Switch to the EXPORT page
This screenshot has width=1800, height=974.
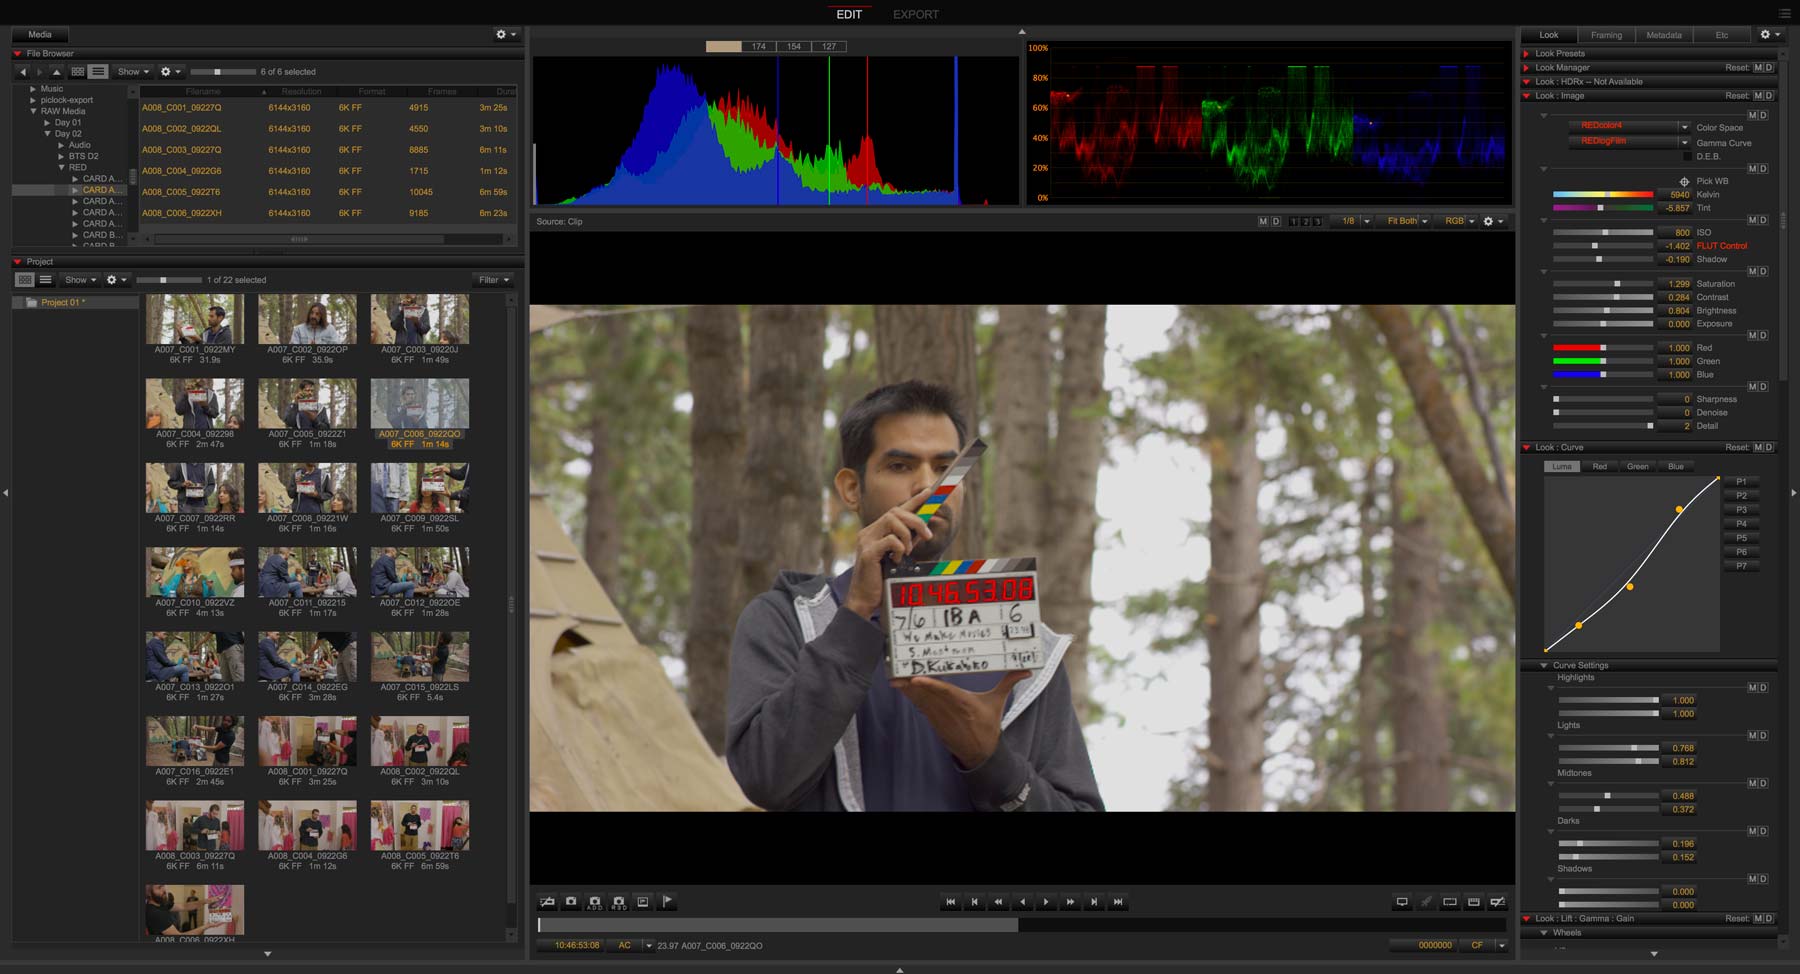tap(915, 14)
